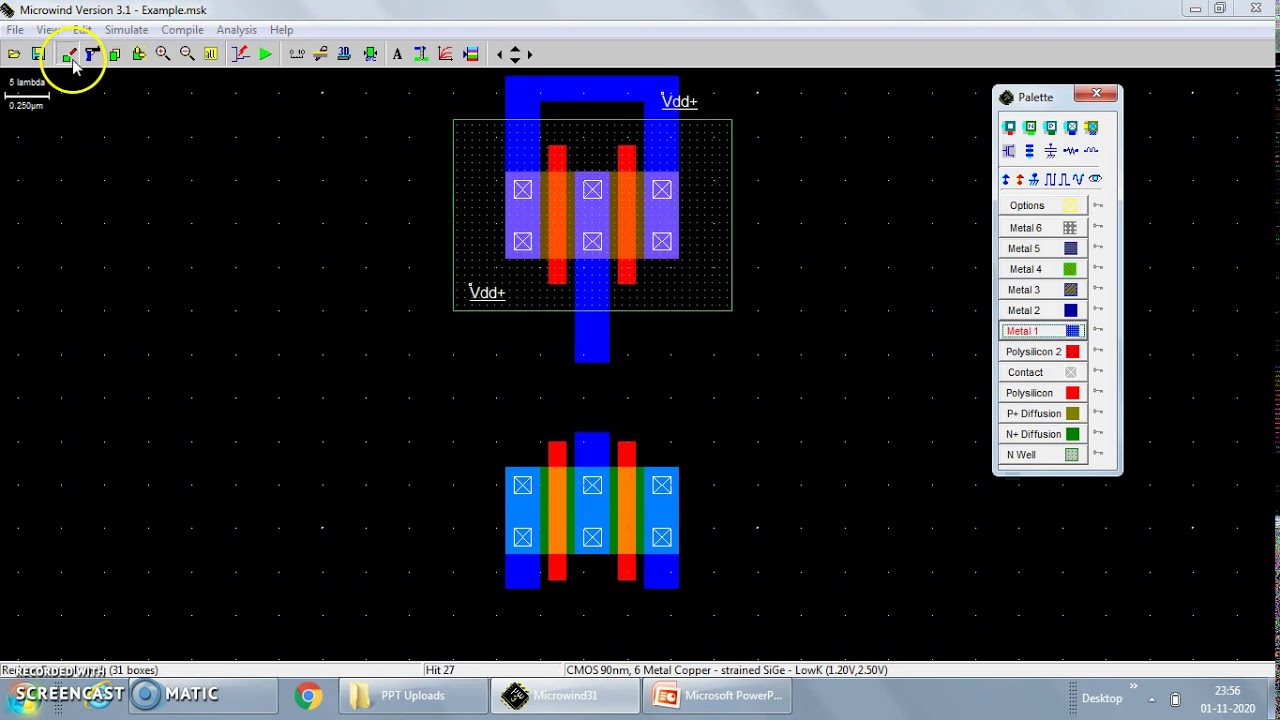
Task: Select the via contact icon in Palette
Action: click(1071, 127)
